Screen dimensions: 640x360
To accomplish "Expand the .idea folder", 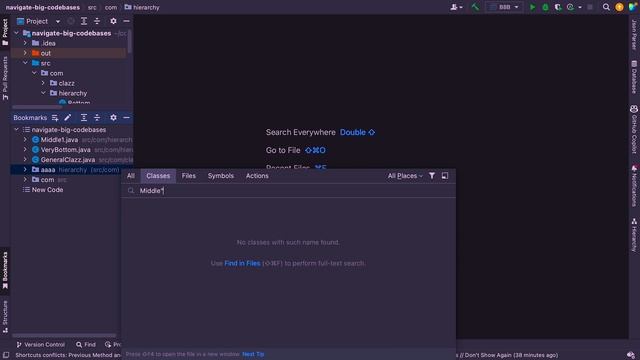I will (25, 43).
